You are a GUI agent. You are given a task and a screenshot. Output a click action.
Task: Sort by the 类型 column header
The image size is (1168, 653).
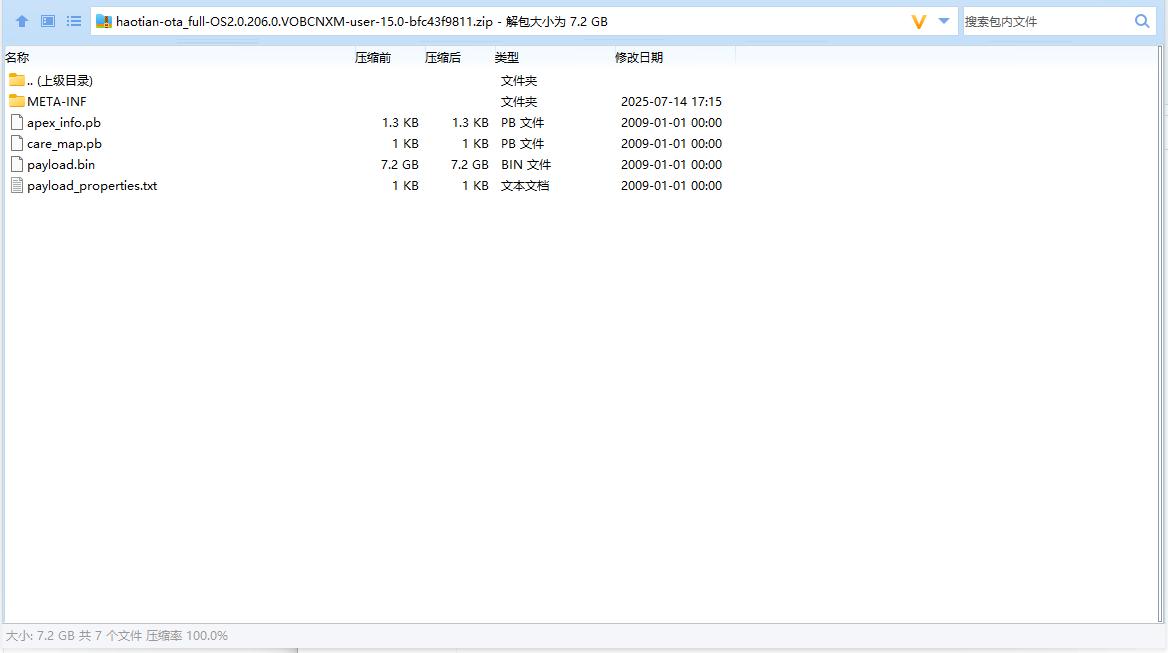507,57
